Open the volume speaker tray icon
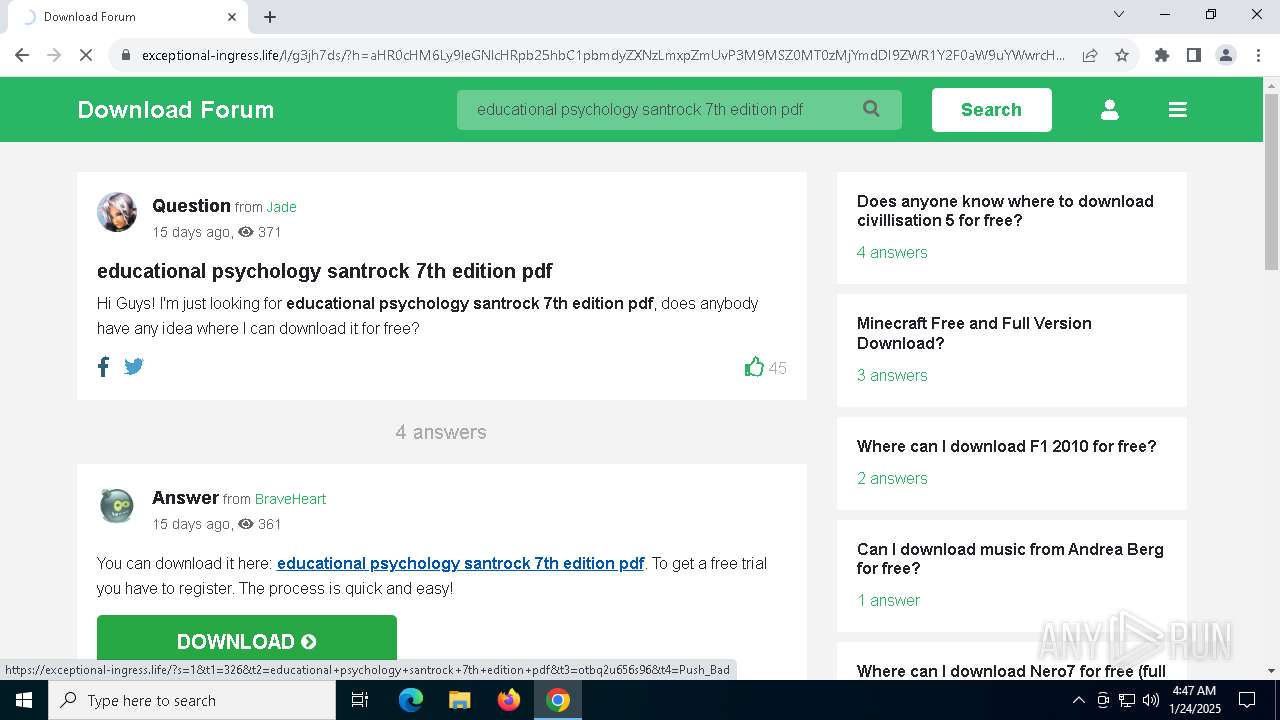This screenshot has width=1280, height=720. pyautogui.click(x=1151, y=700)
